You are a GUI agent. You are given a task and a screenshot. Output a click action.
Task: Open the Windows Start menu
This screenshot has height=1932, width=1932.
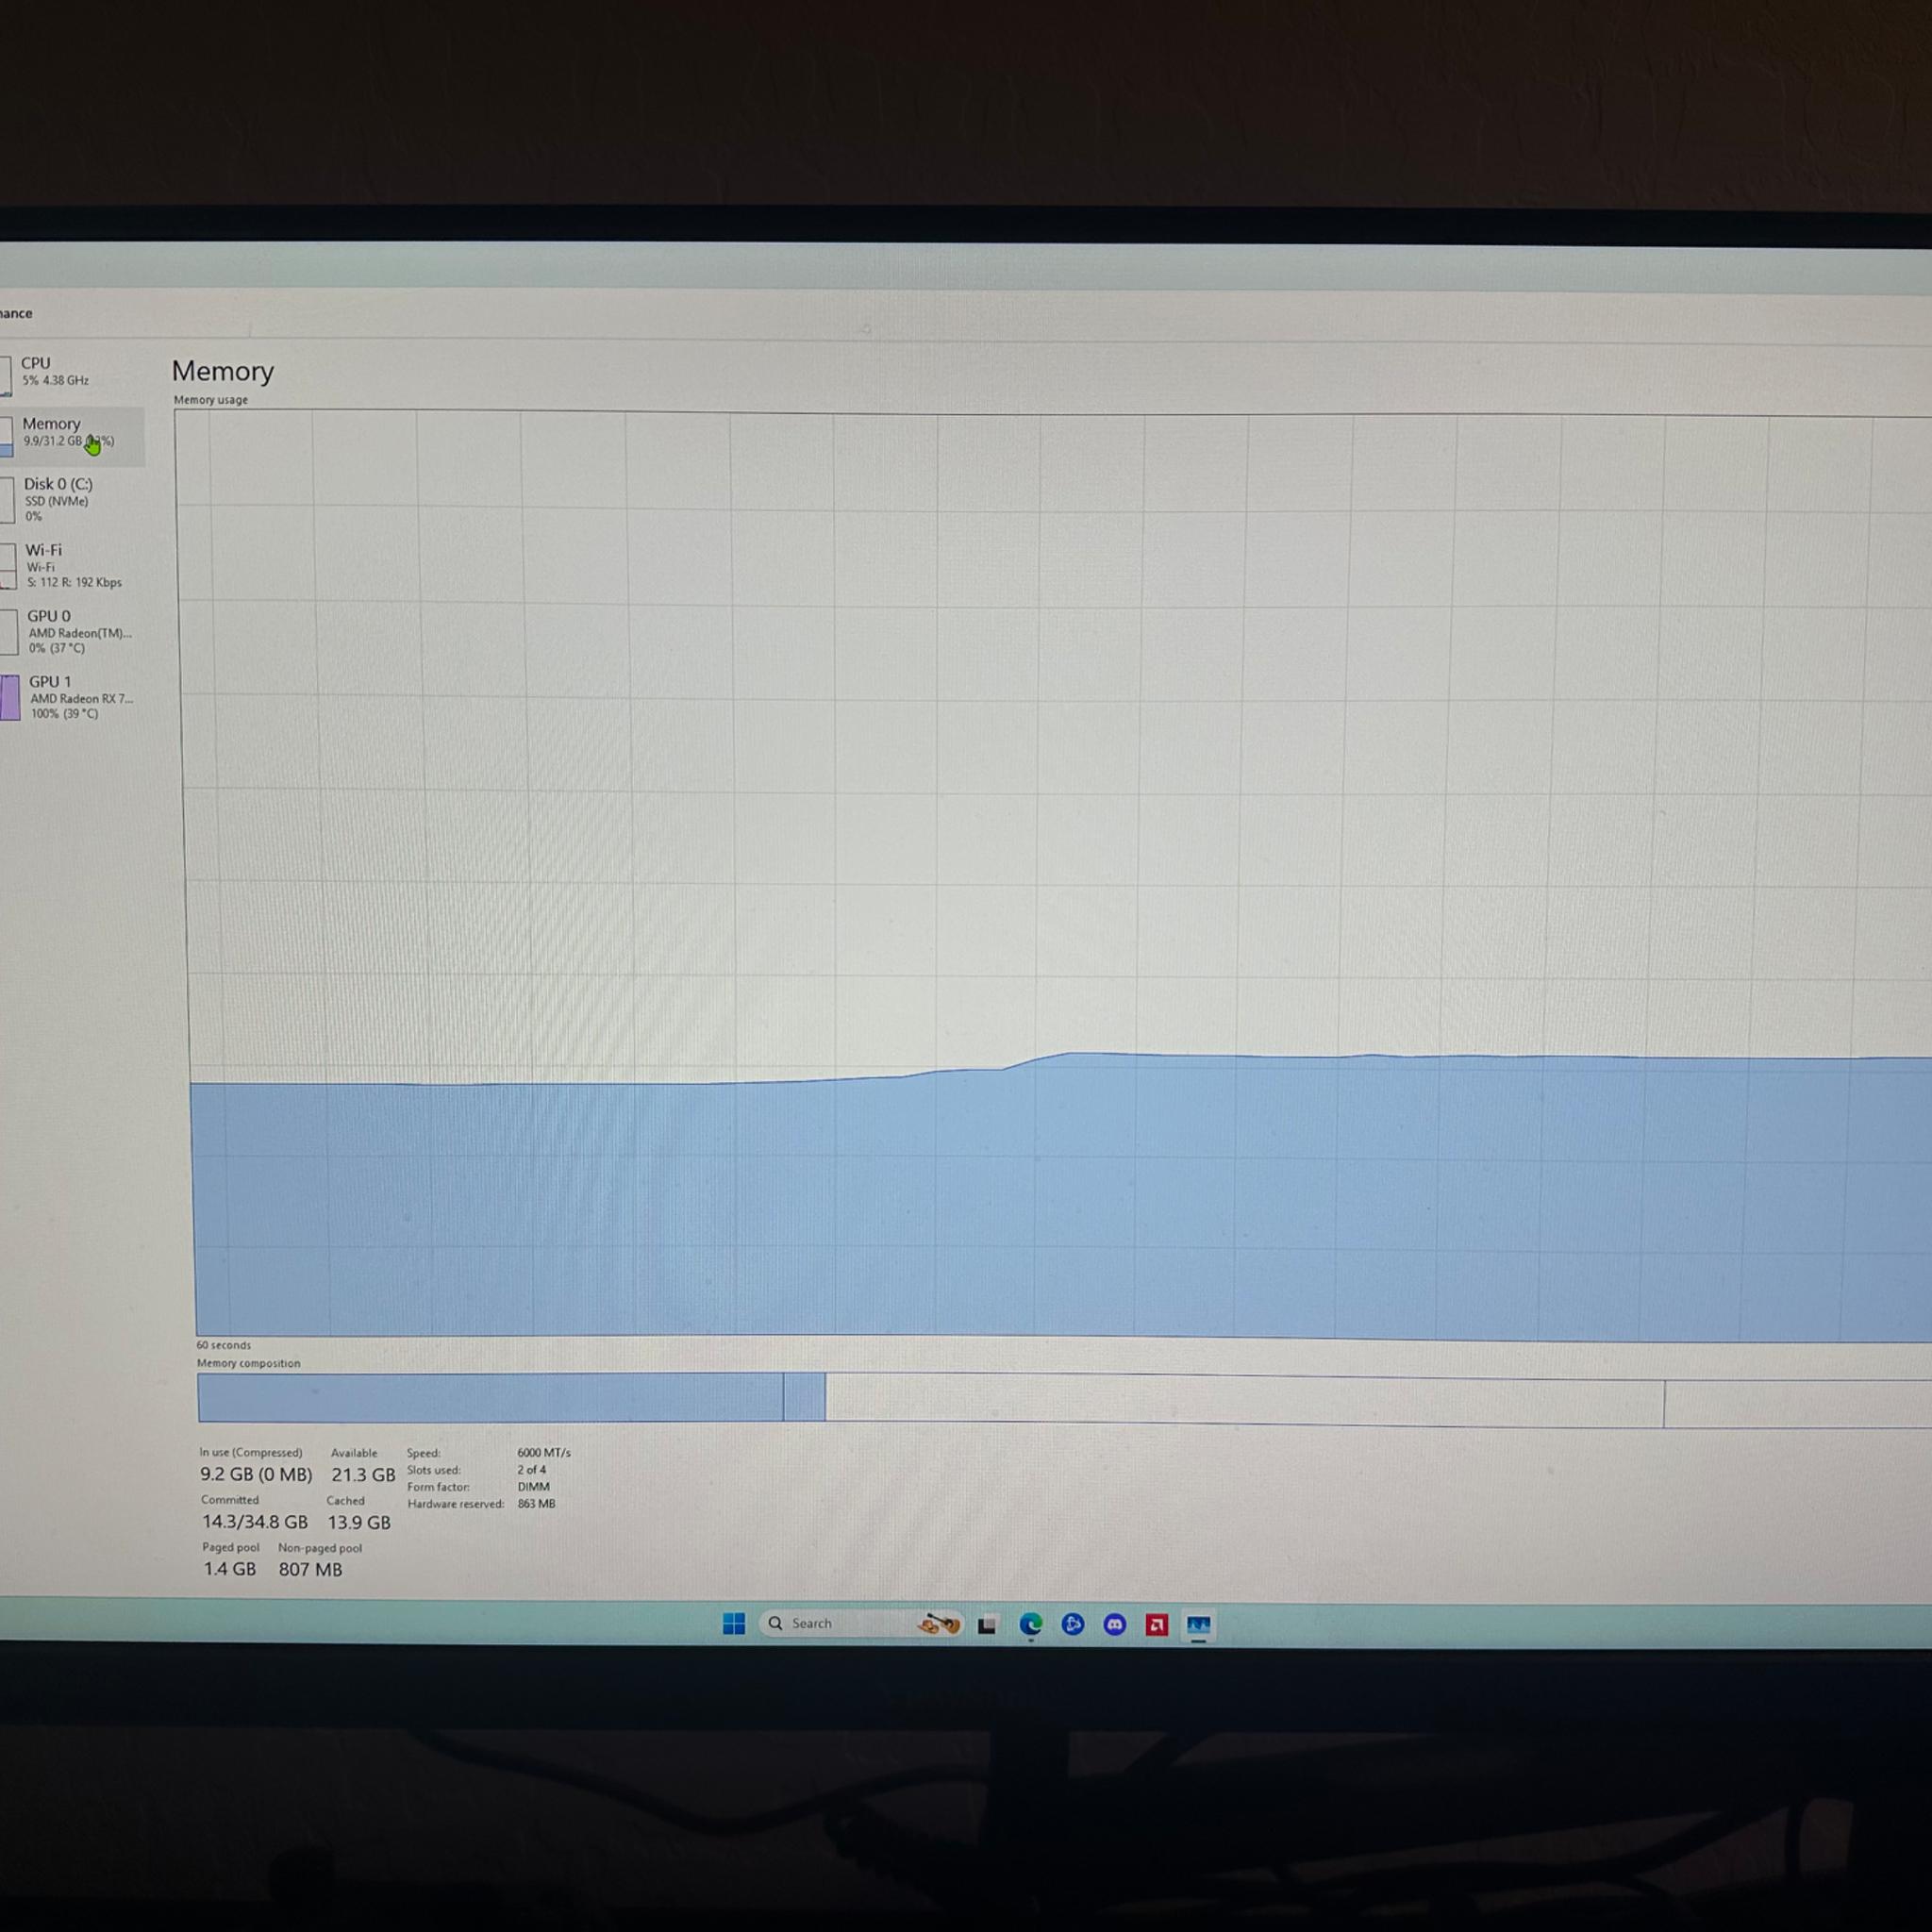pos(734,1623)
